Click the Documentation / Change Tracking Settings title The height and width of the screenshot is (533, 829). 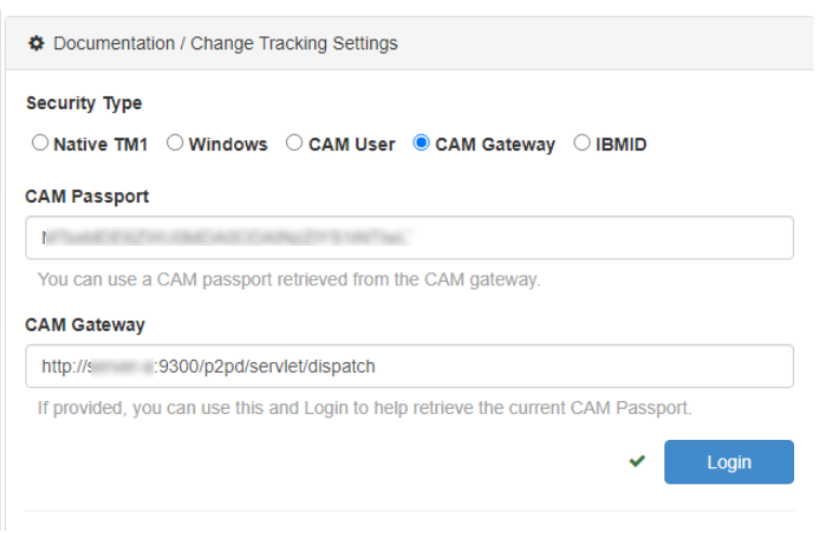coord(225,43)
